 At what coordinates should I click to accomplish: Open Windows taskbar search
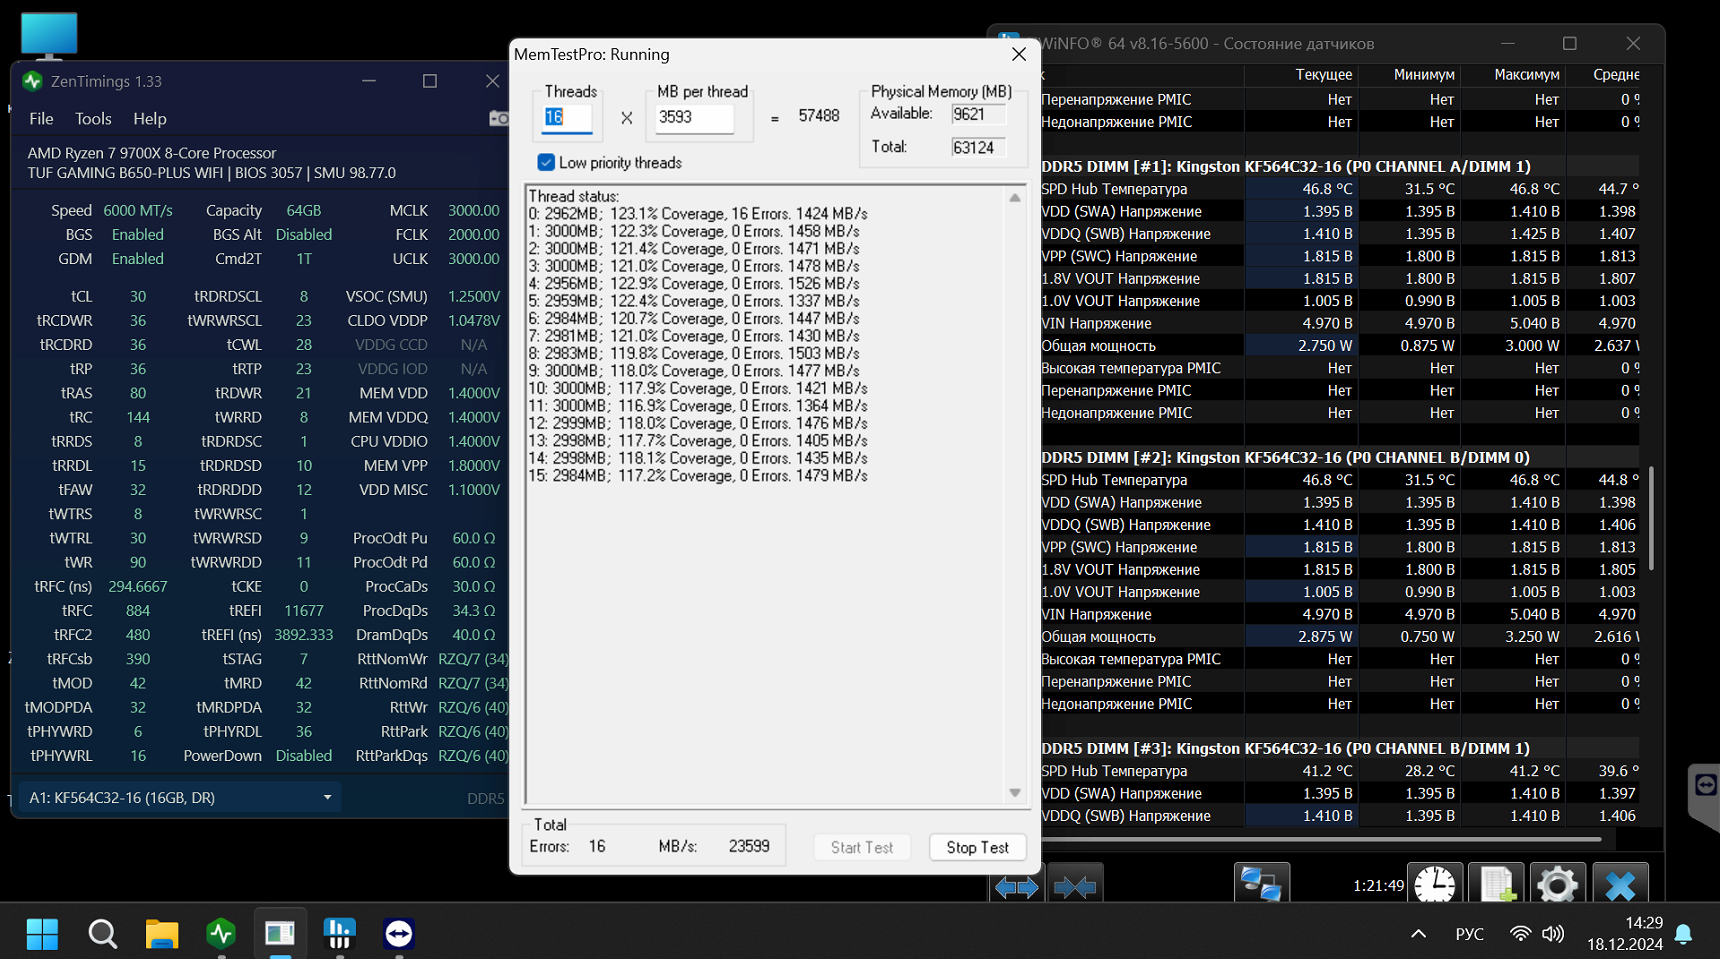coord(102,934)
